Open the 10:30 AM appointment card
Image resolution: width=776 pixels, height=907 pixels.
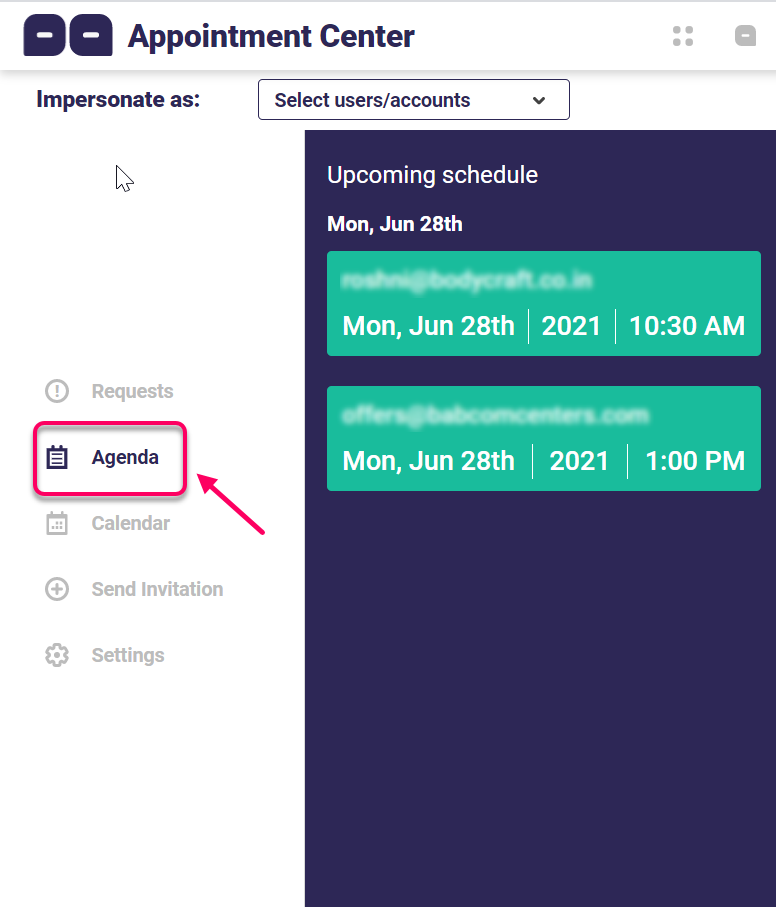tap(543, 304)
